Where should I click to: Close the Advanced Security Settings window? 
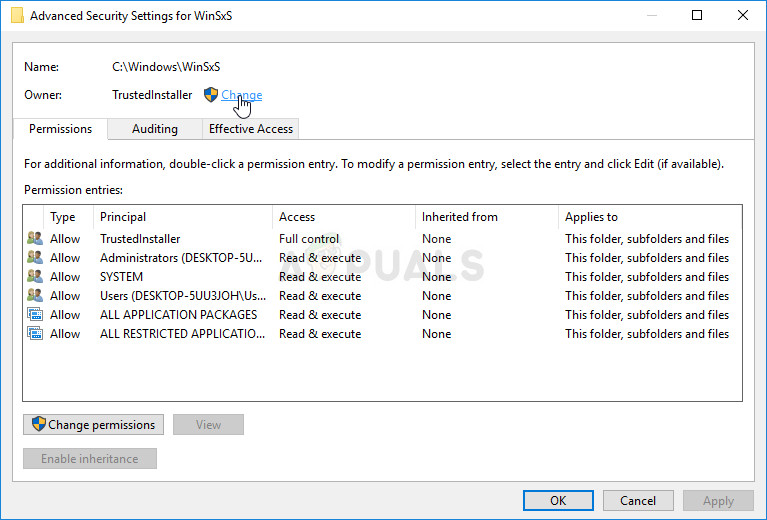pyautogui.click(x=743, y=15)
